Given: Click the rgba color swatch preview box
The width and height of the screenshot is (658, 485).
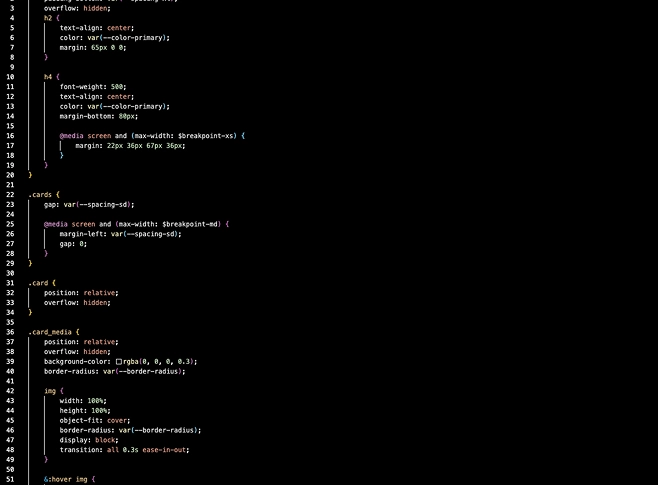Looking at the screenshot, I should click(x=119, y=361).
